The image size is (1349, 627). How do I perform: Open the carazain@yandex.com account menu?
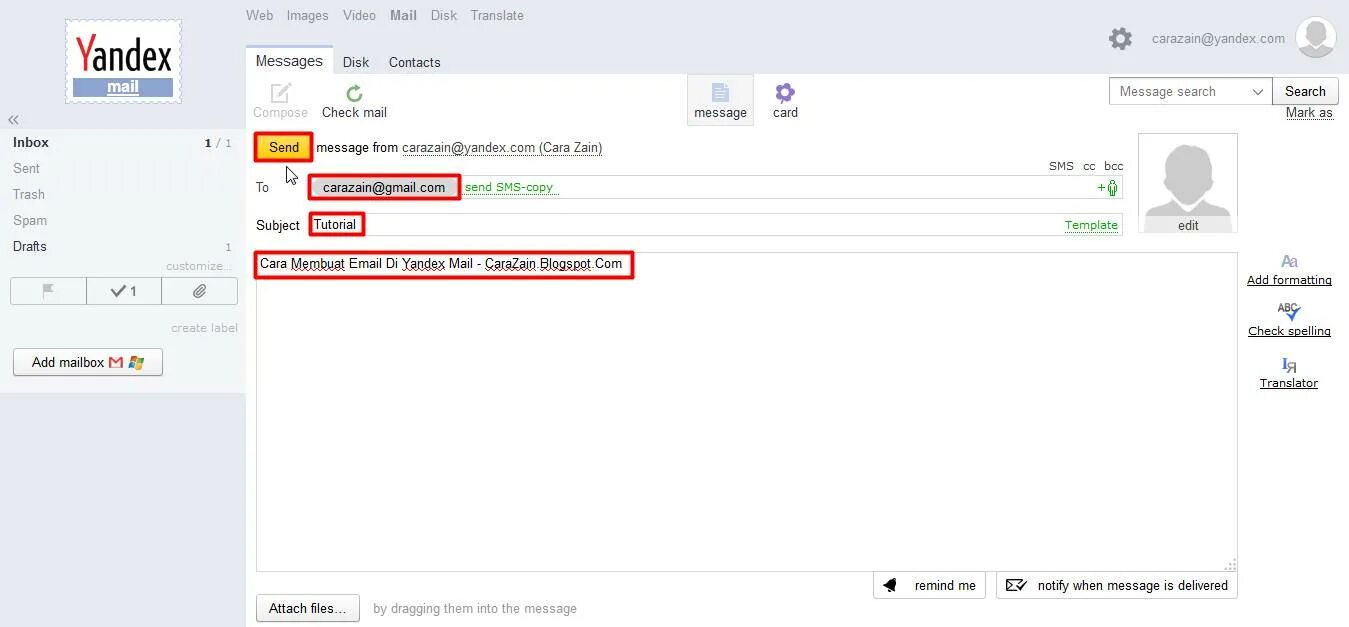click(1218, 38)
